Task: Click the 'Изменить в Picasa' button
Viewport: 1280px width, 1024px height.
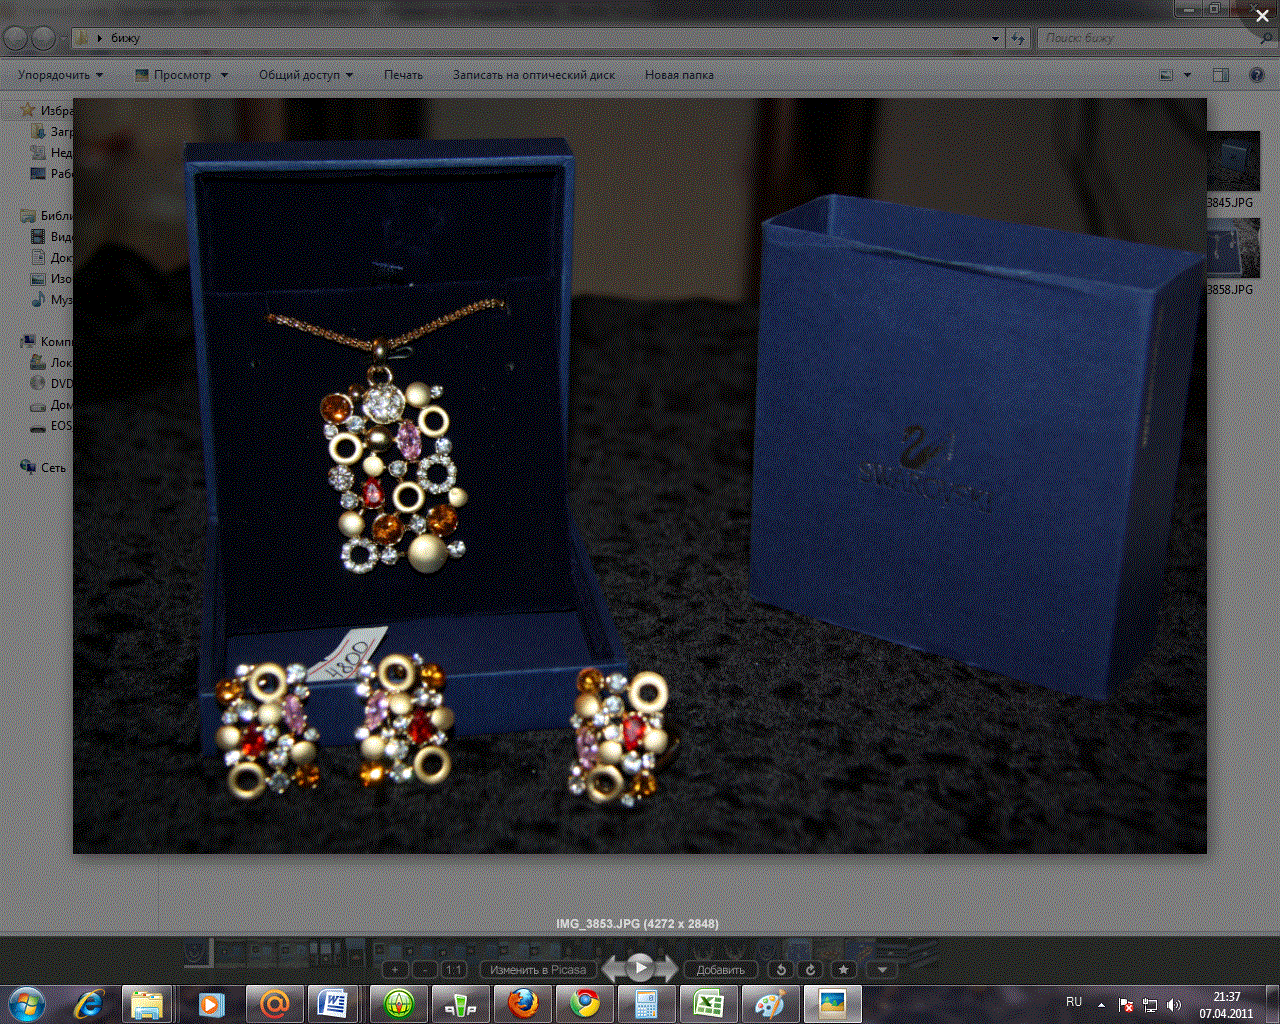Action: point(538,969)
